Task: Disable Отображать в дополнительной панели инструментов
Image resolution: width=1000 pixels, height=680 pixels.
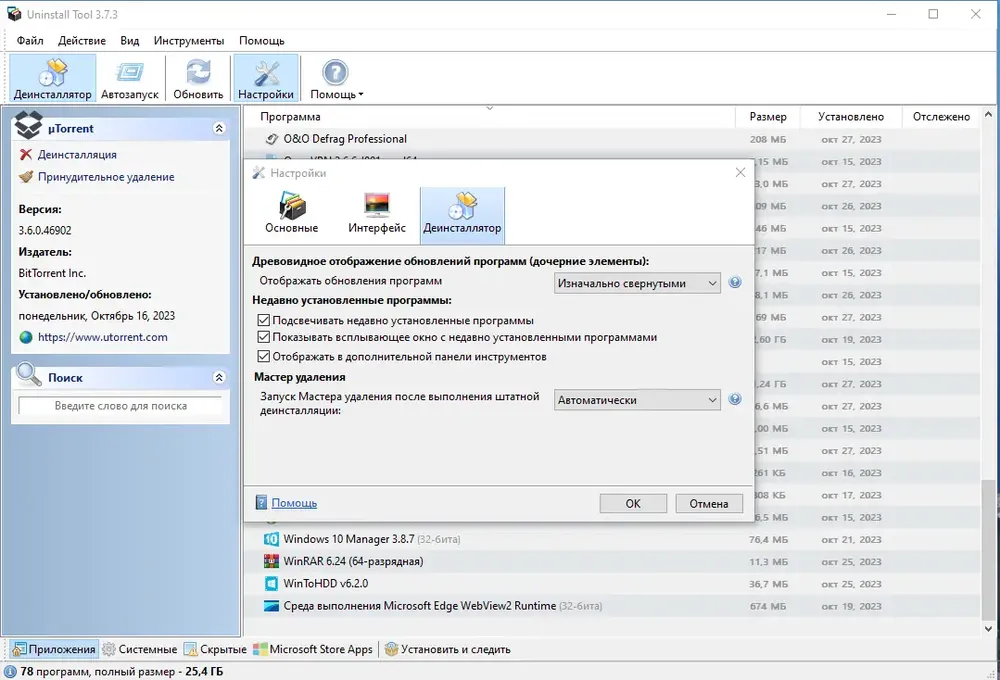Action: (263, 356)
